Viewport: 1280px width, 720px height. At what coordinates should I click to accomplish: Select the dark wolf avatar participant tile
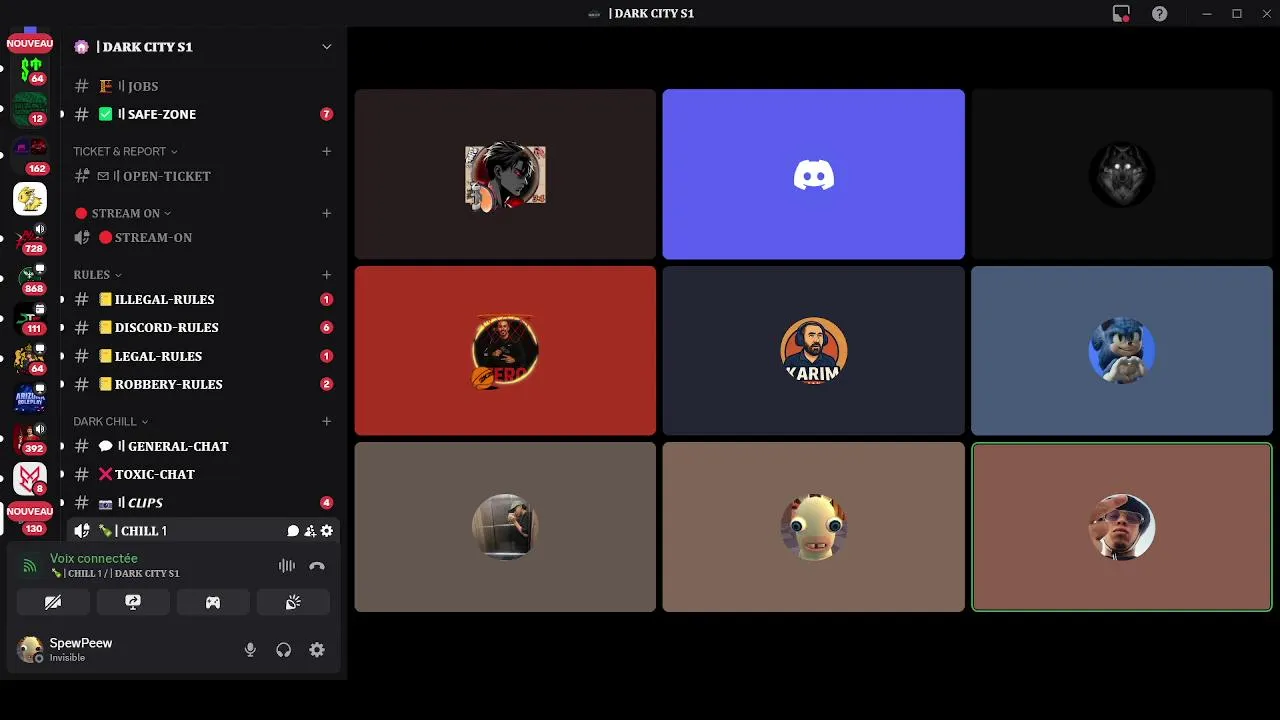[1121, 174]
